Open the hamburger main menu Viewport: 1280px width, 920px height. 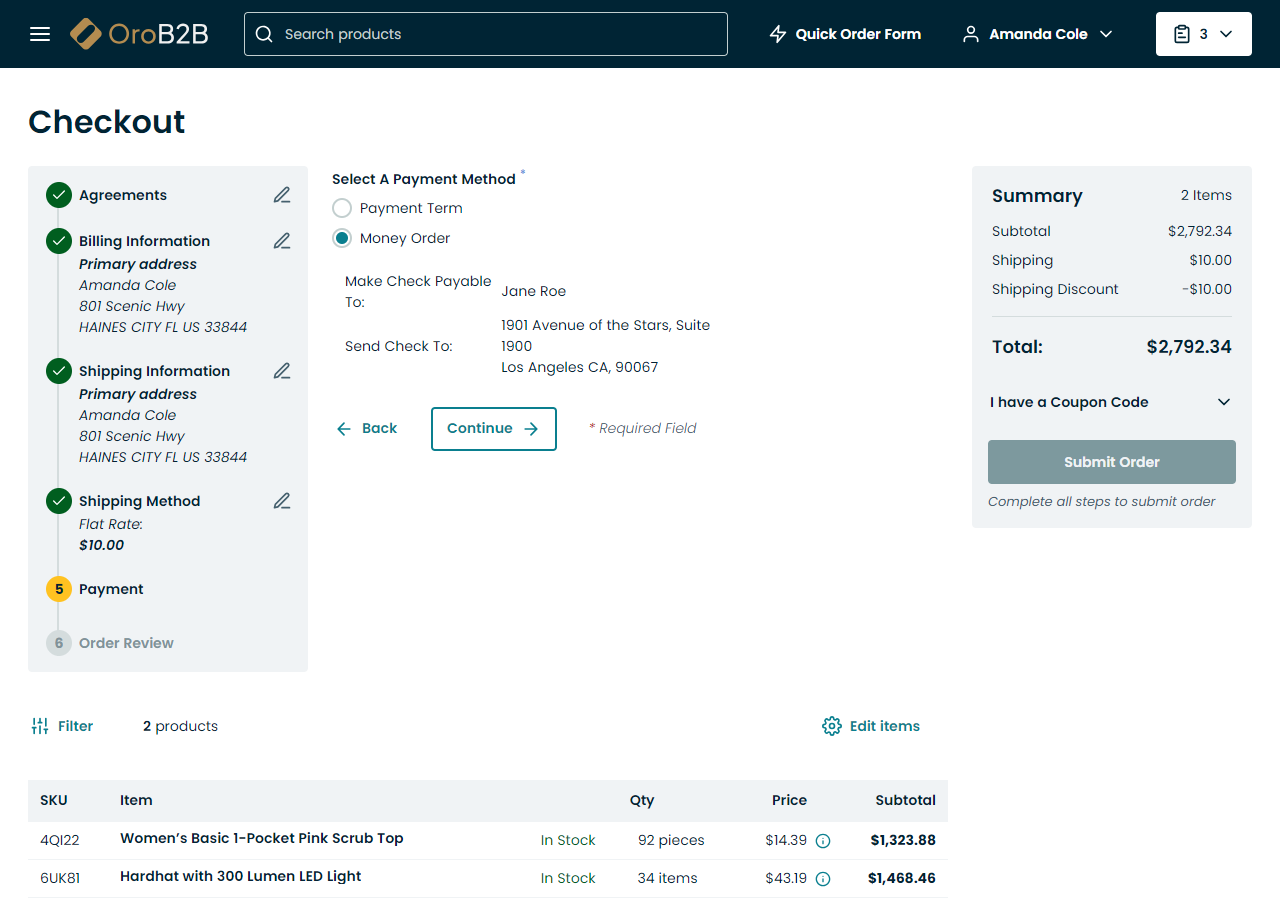pyautogui.click(x=40, y=34)
